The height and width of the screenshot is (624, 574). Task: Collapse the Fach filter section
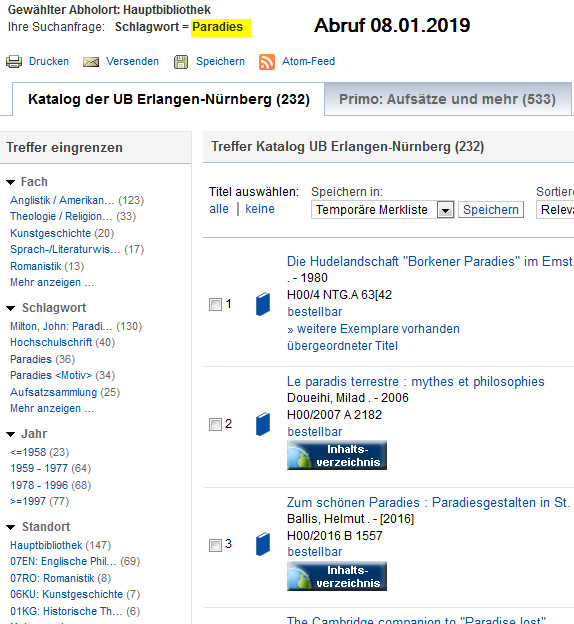point(11,182)
